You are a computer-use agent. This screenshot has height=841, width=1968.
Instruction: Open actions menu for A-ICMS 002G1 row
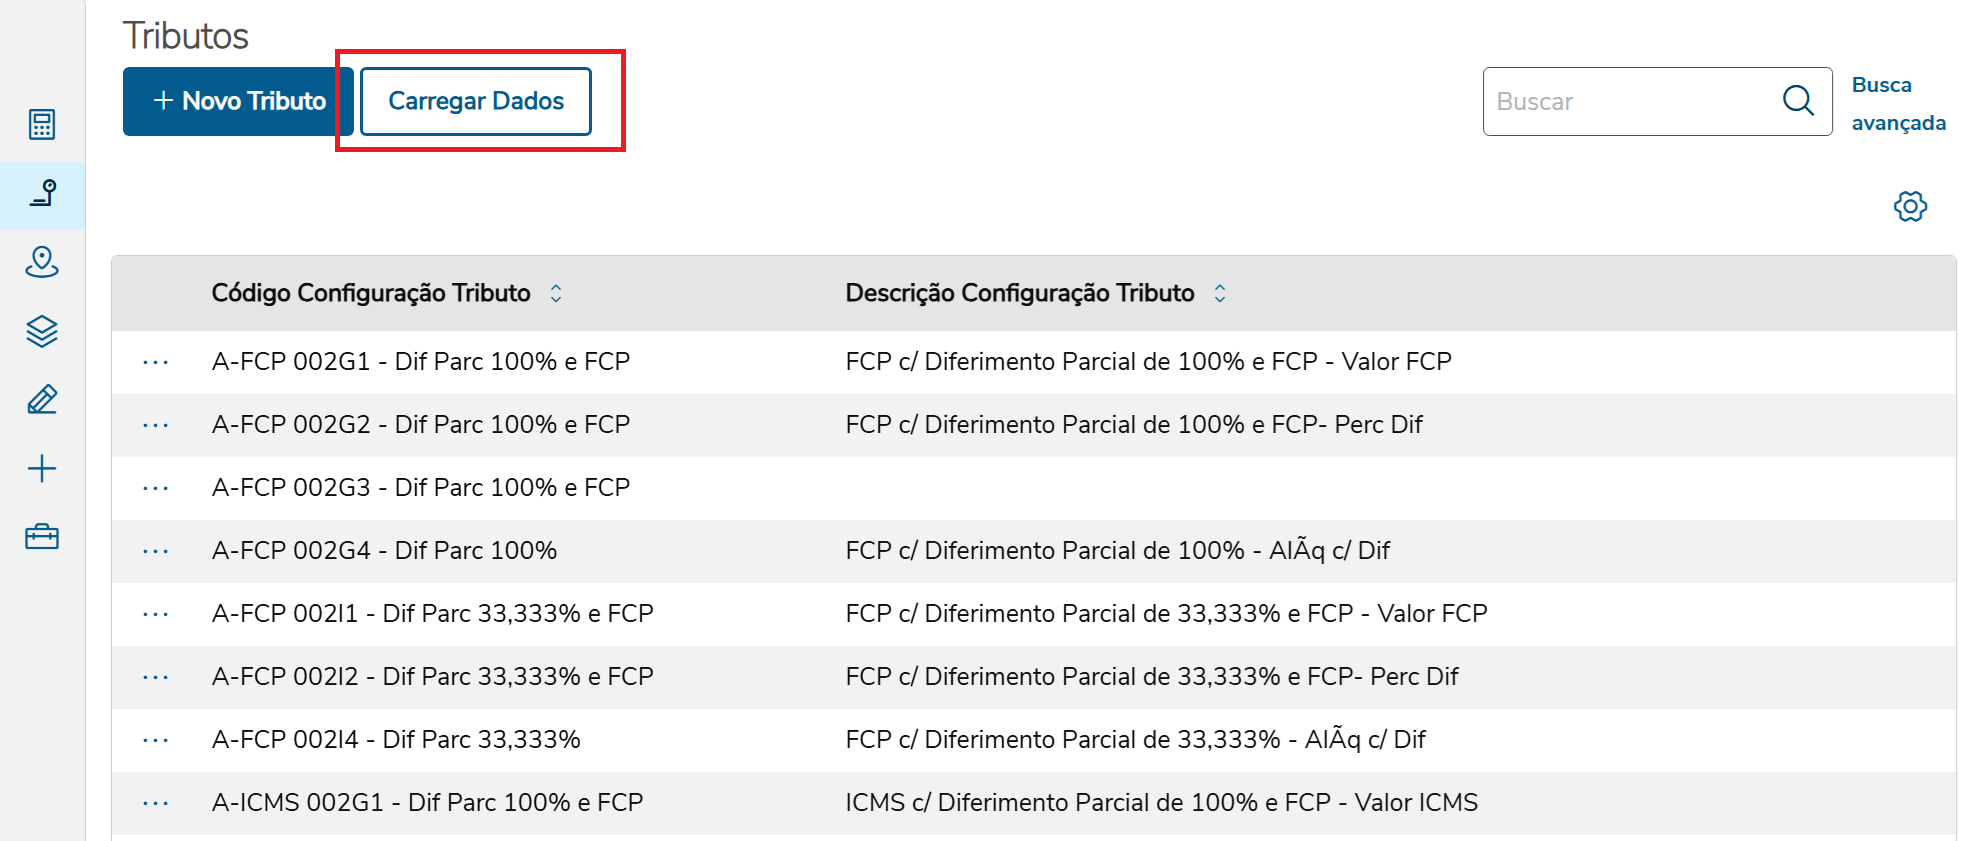point(156,803)
